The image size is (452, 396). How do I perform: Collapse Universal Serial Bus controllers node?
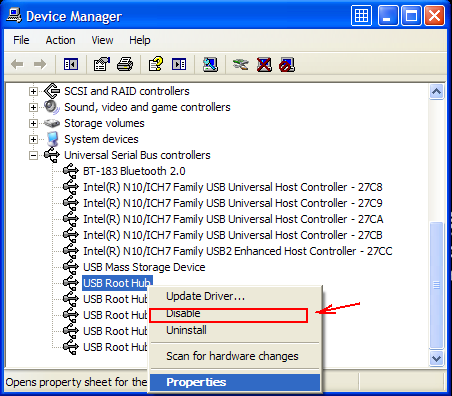pos(33,155)
